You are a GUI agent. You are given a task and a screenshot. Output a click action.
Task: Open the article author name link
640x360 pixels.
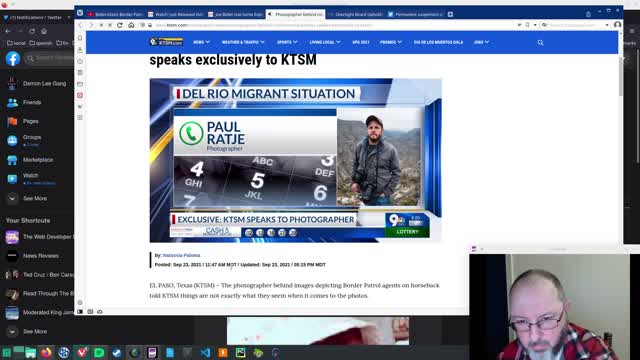coord(181,255)
